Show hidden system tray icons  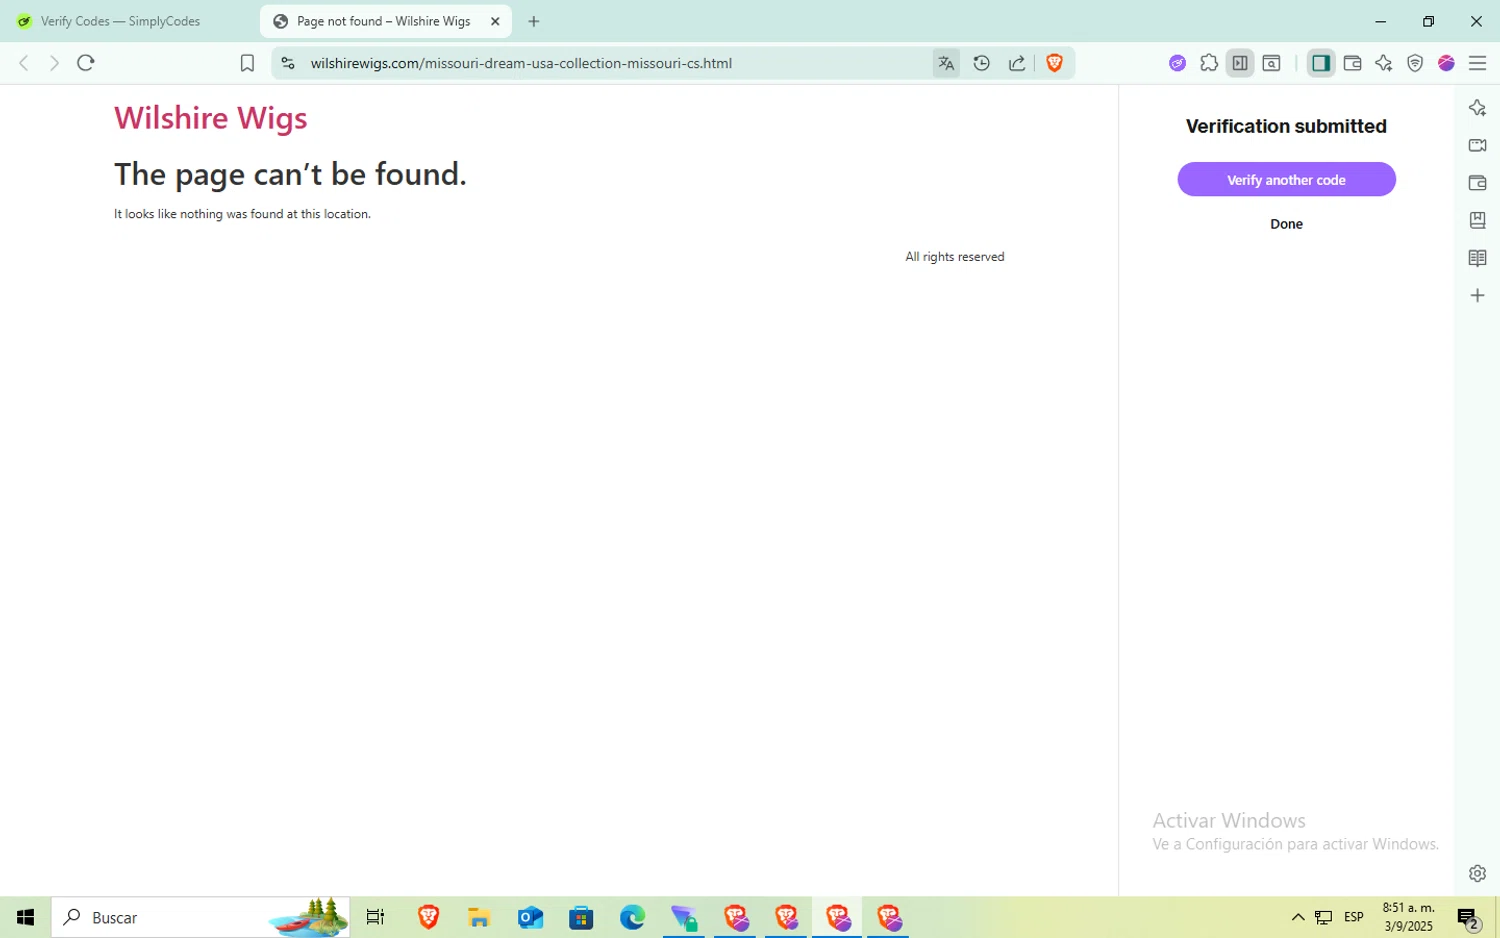(1298, 917)
